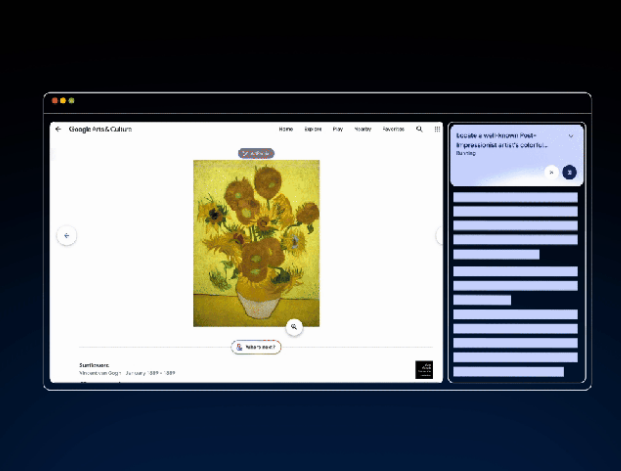This screenshot has width=621, height=471.
Task: Click the pill button above the painting
Action: coord(256,153)
